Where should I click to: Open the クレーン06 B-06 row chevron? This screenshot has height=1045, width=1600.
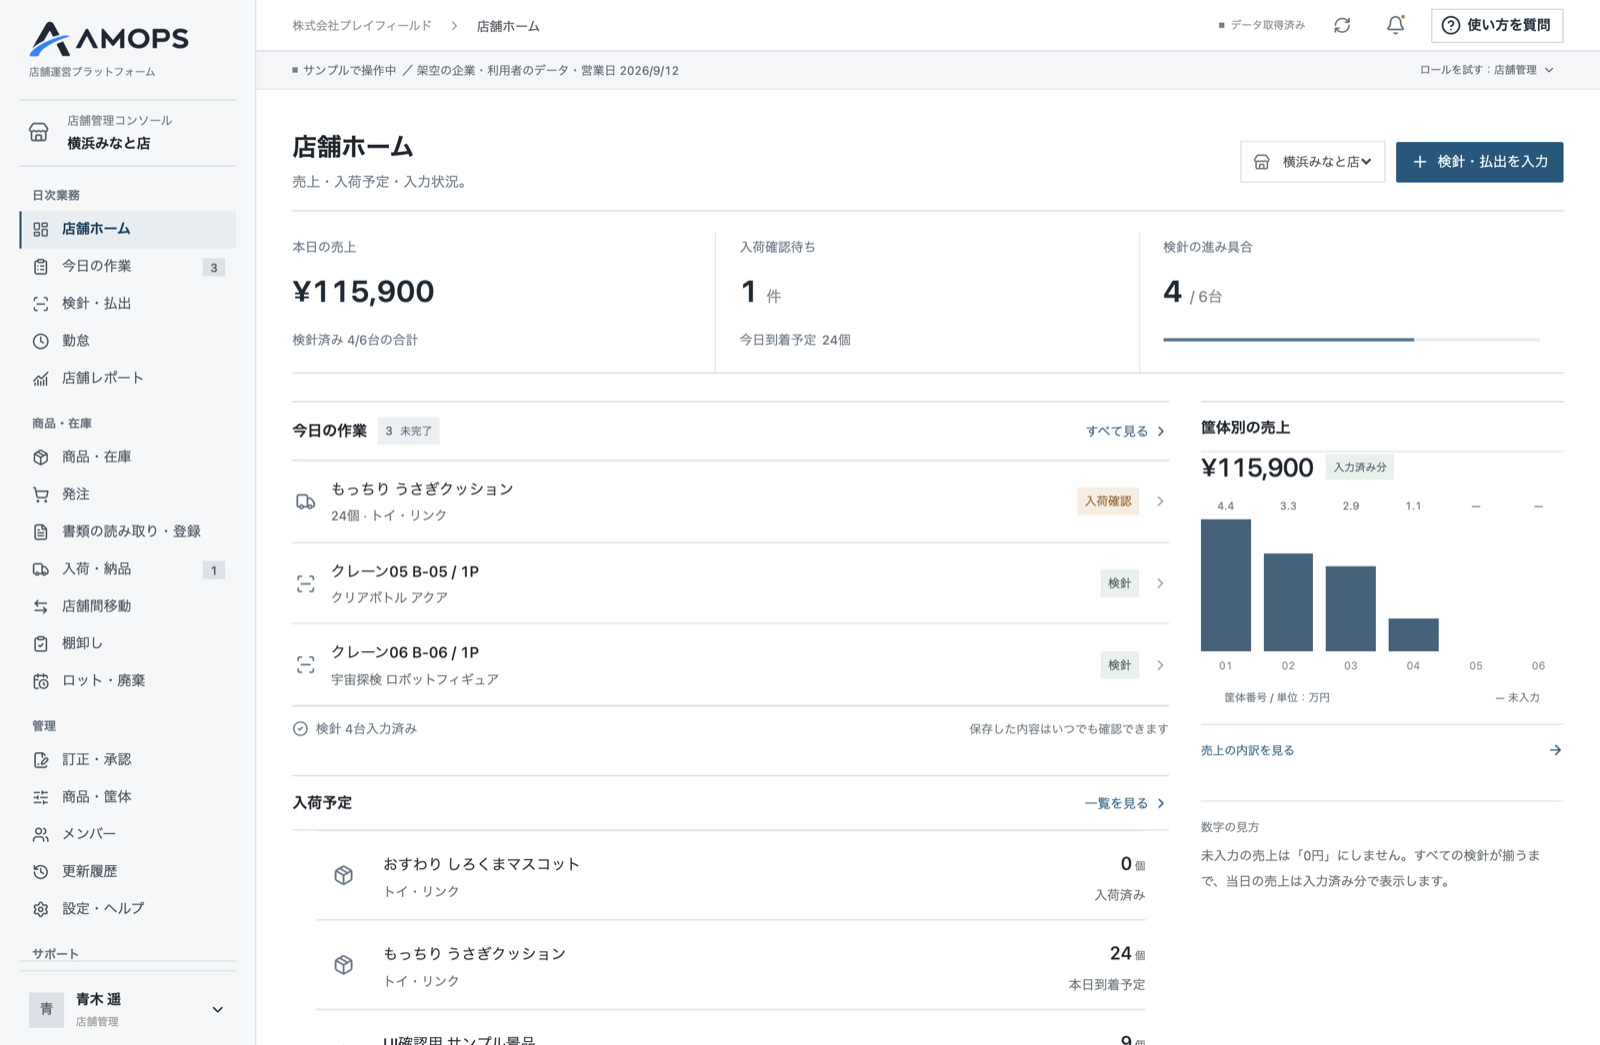tap(1160, 665)
